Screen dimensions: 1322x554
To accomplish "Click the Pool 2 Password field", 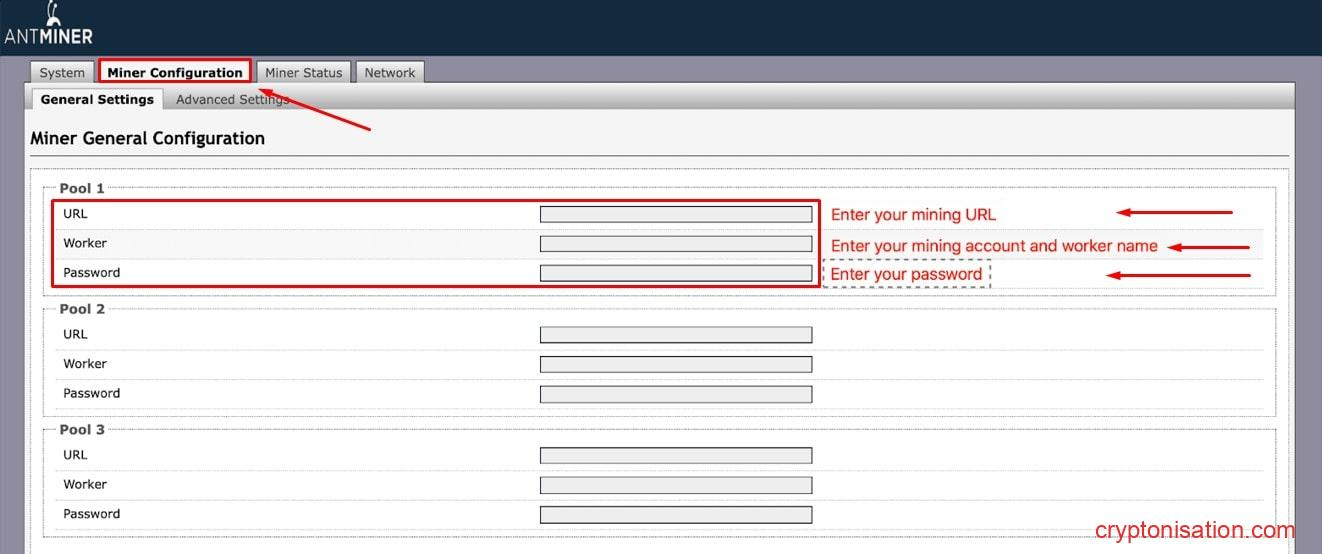I will (675, 394).
